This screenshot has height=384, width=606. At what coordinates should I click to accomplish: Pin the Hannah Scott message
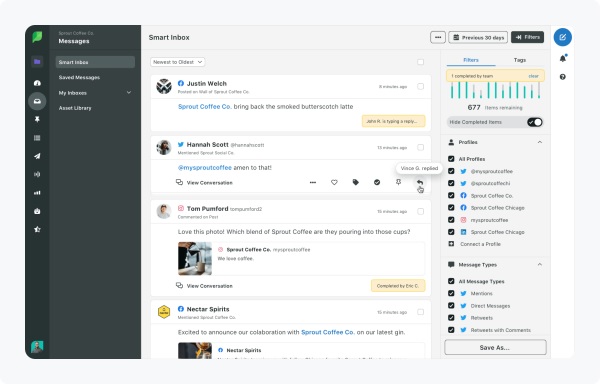pyautogui.click(x=398, y=182)
